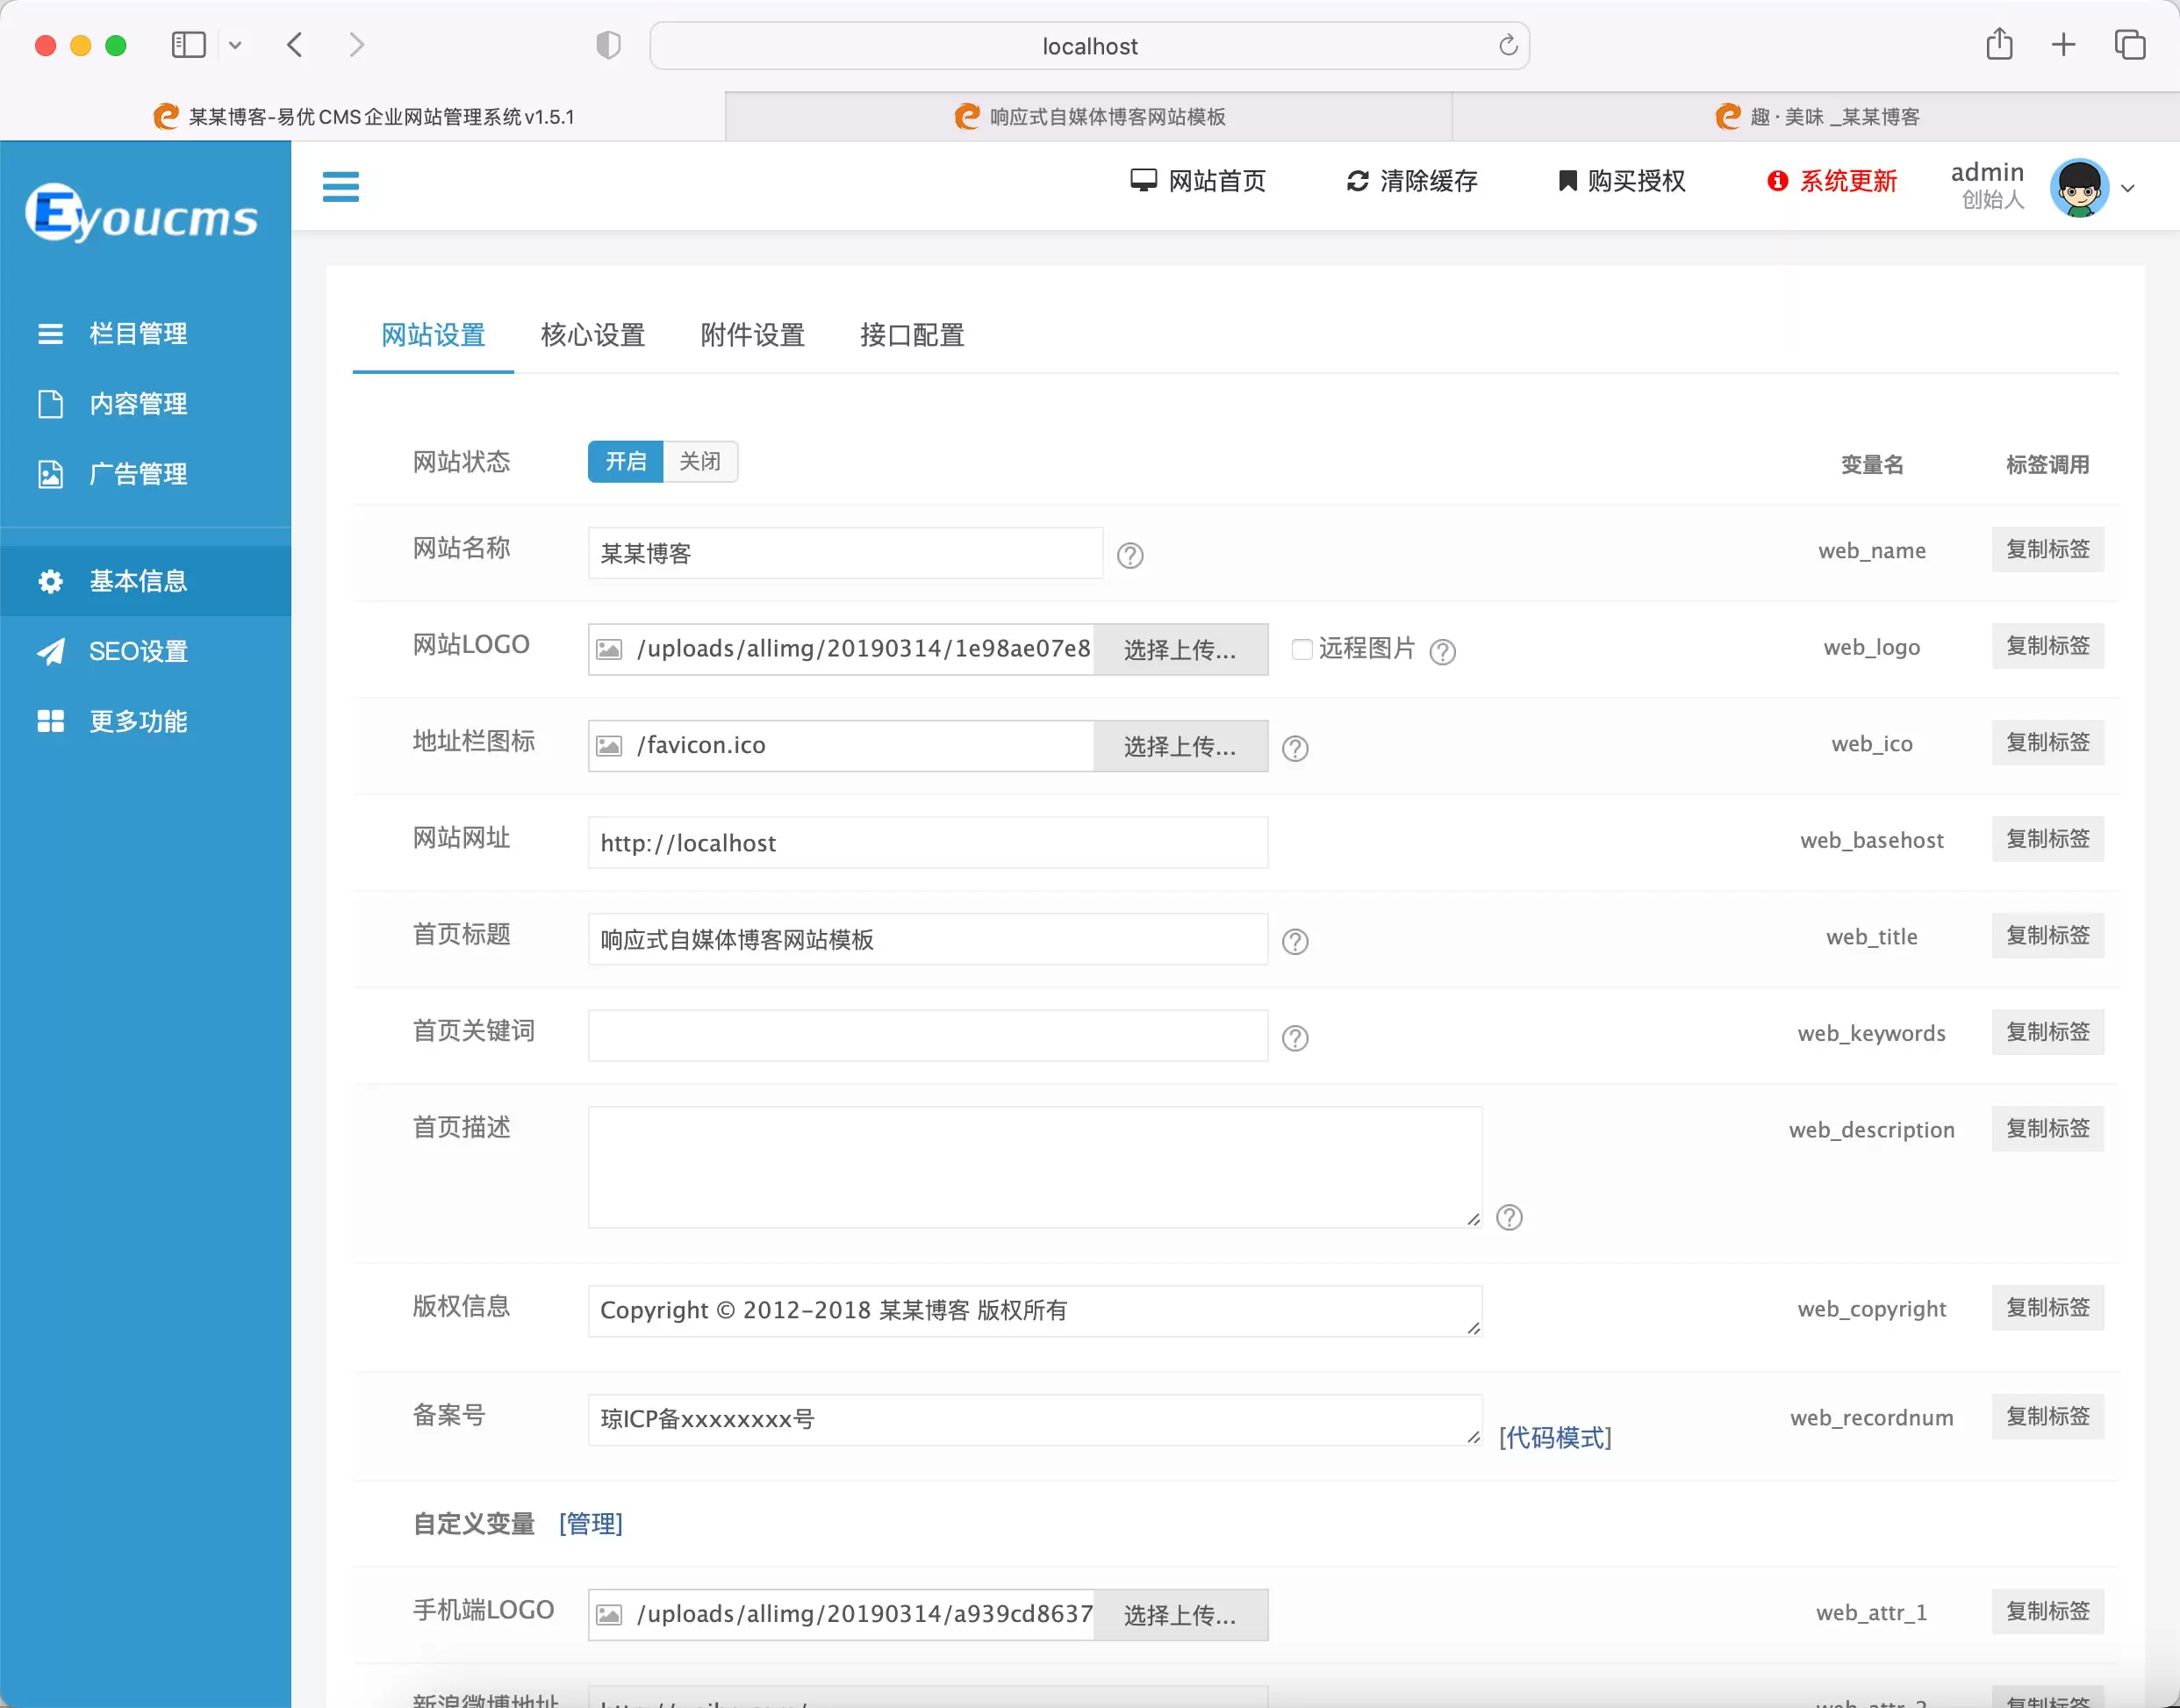Screen dimensions: 2180x1708
Task: Click 复制标签 for web_attr_1
Action: coord(2047,1611)
